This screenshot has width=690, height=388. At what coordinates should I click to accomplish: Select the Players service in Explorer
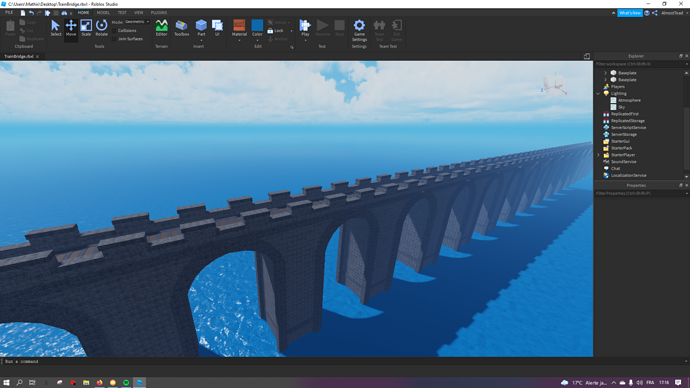click(x=617, y=87)
